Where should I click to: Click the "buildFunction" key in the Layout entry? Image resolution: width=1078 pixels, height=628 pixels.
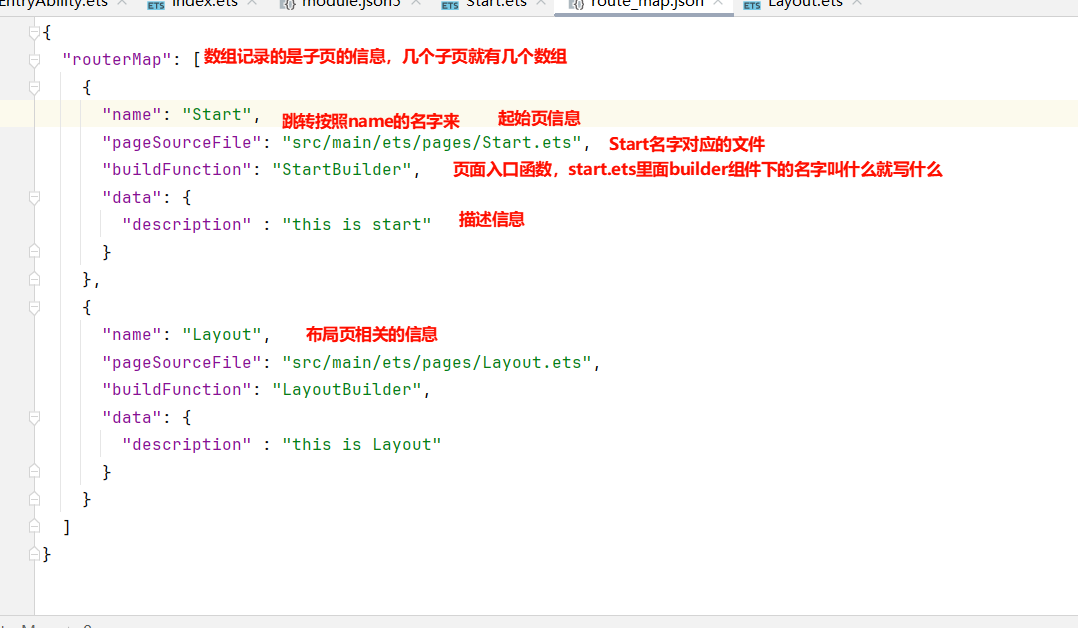[x=177, y=390]
